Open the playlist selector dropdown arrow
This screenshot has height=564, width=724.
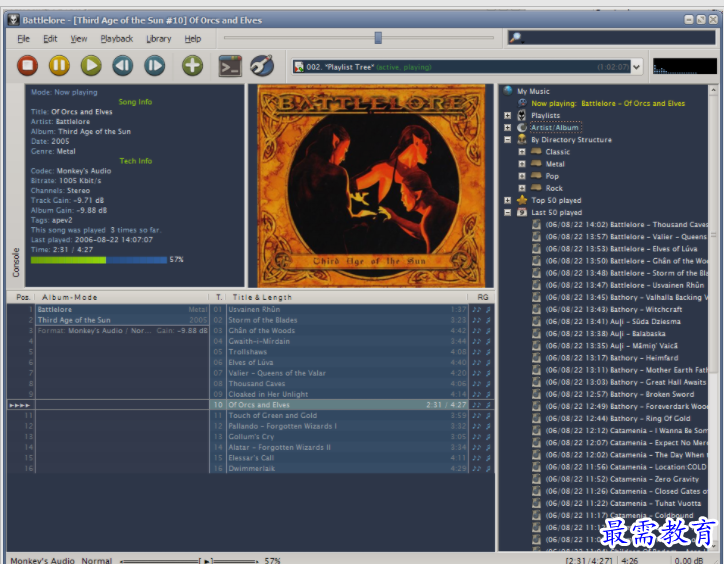636,67
